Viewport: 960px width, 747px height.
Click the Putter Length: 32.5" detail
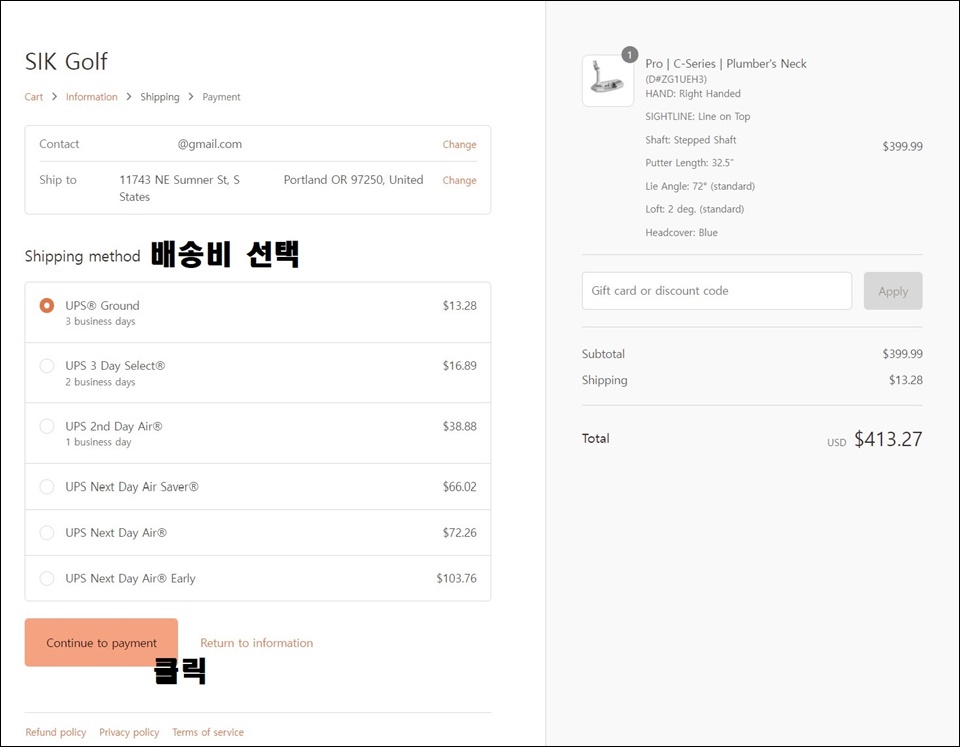coord(689,163)
